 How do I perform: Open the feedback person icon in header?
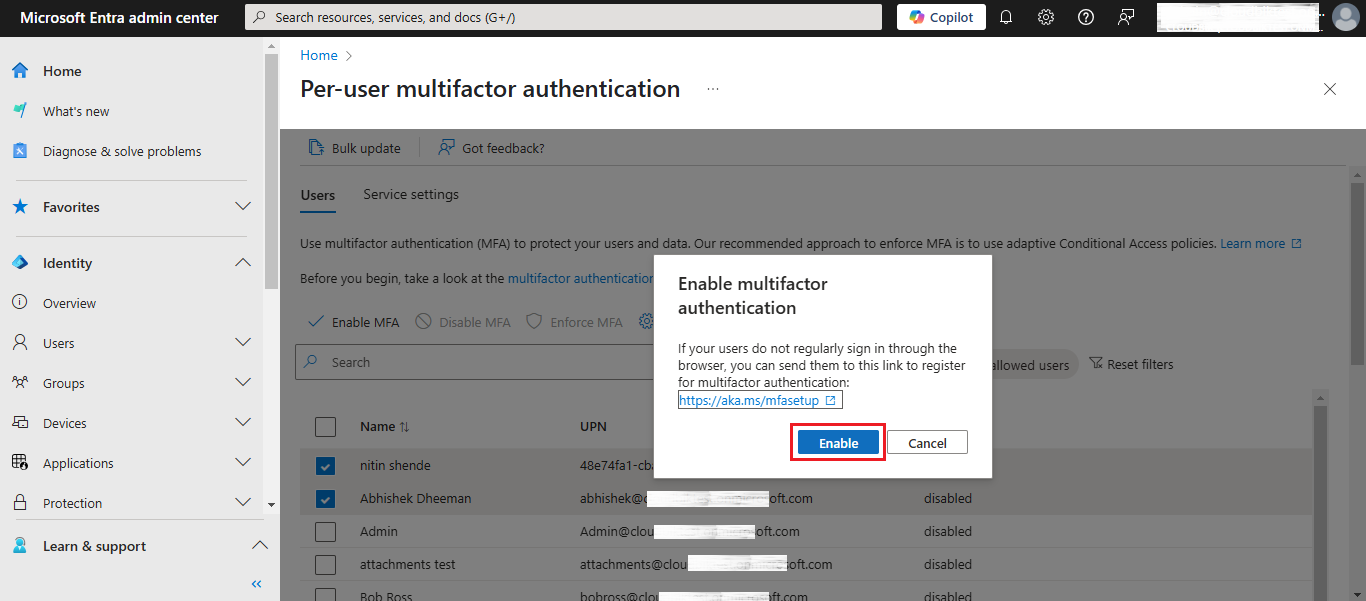1126,17
